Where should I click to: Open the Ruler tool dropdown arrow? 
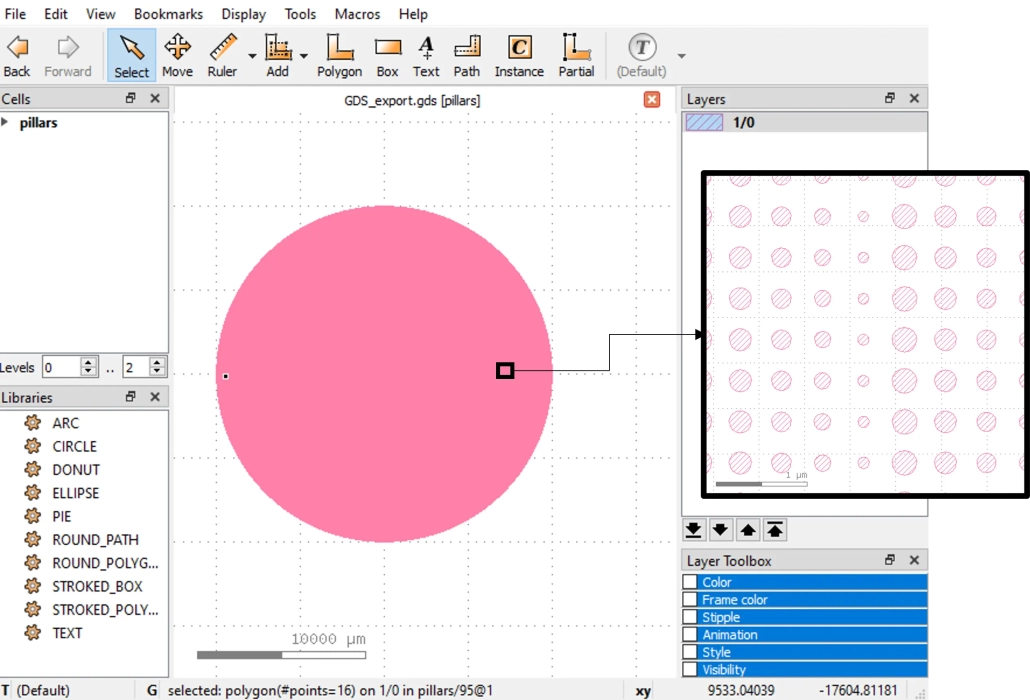[252, 56]
